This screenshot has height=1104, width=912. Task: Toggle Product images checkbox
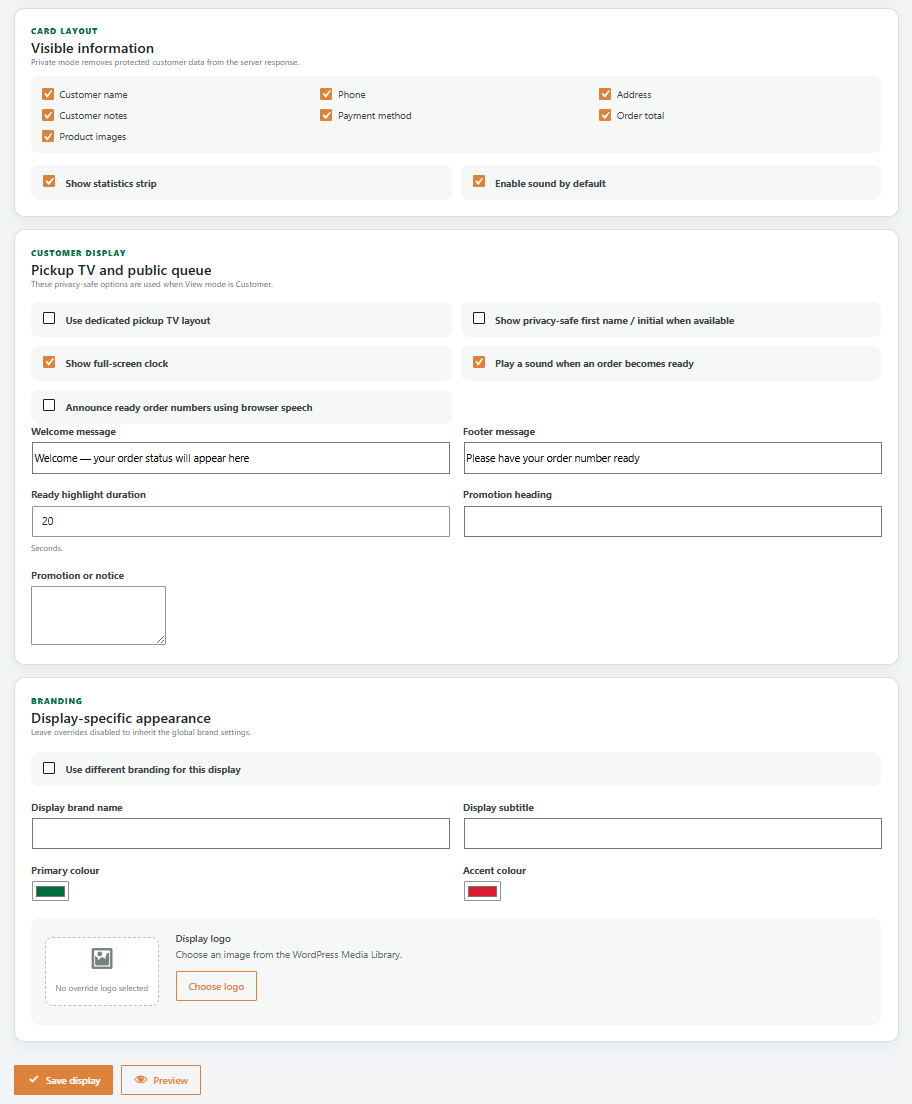click(x=48, y=136)
